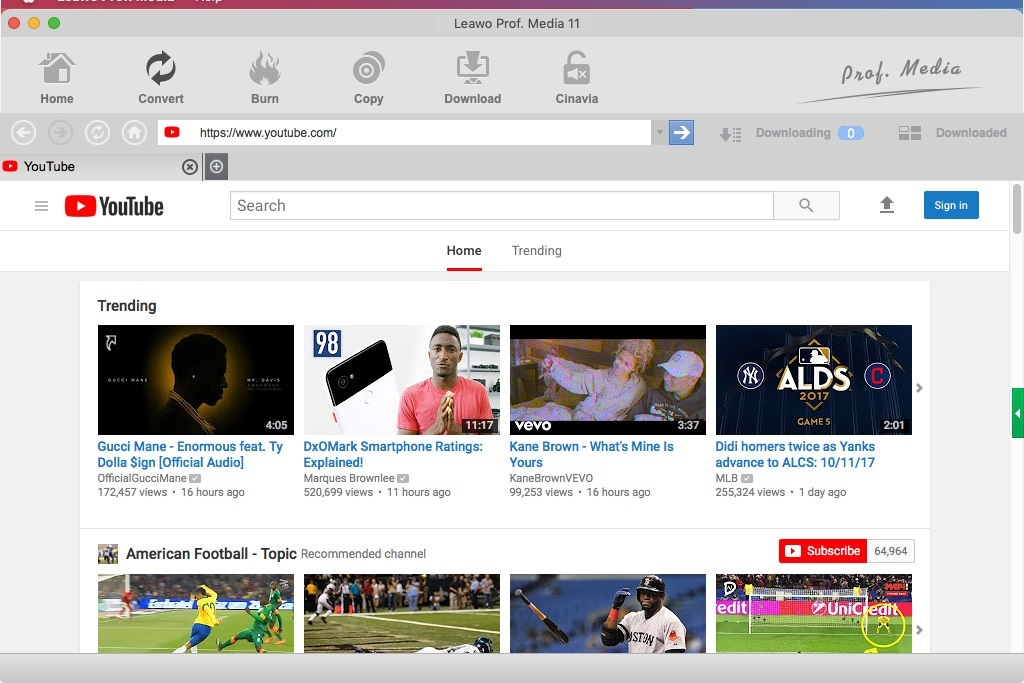Close the YouTube browser tab
This screenshot has height=683, width=1024.
(x=189, y=167)
